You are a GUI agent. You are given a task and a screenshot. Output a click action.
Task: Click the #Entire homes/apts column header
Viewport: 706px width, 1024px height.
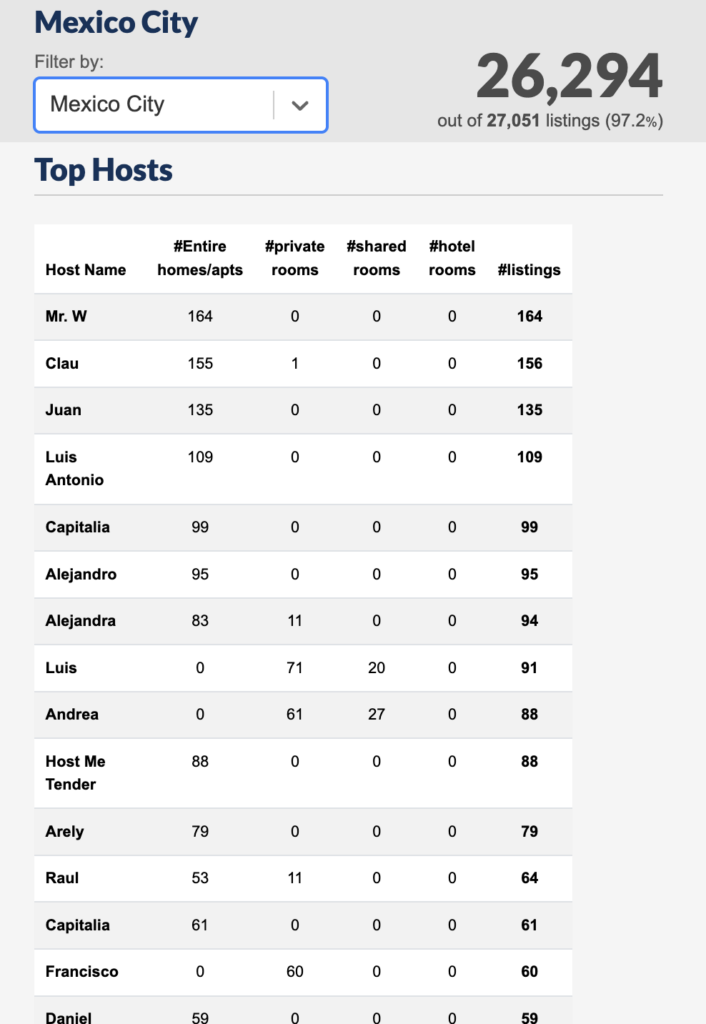coord(200,258)
